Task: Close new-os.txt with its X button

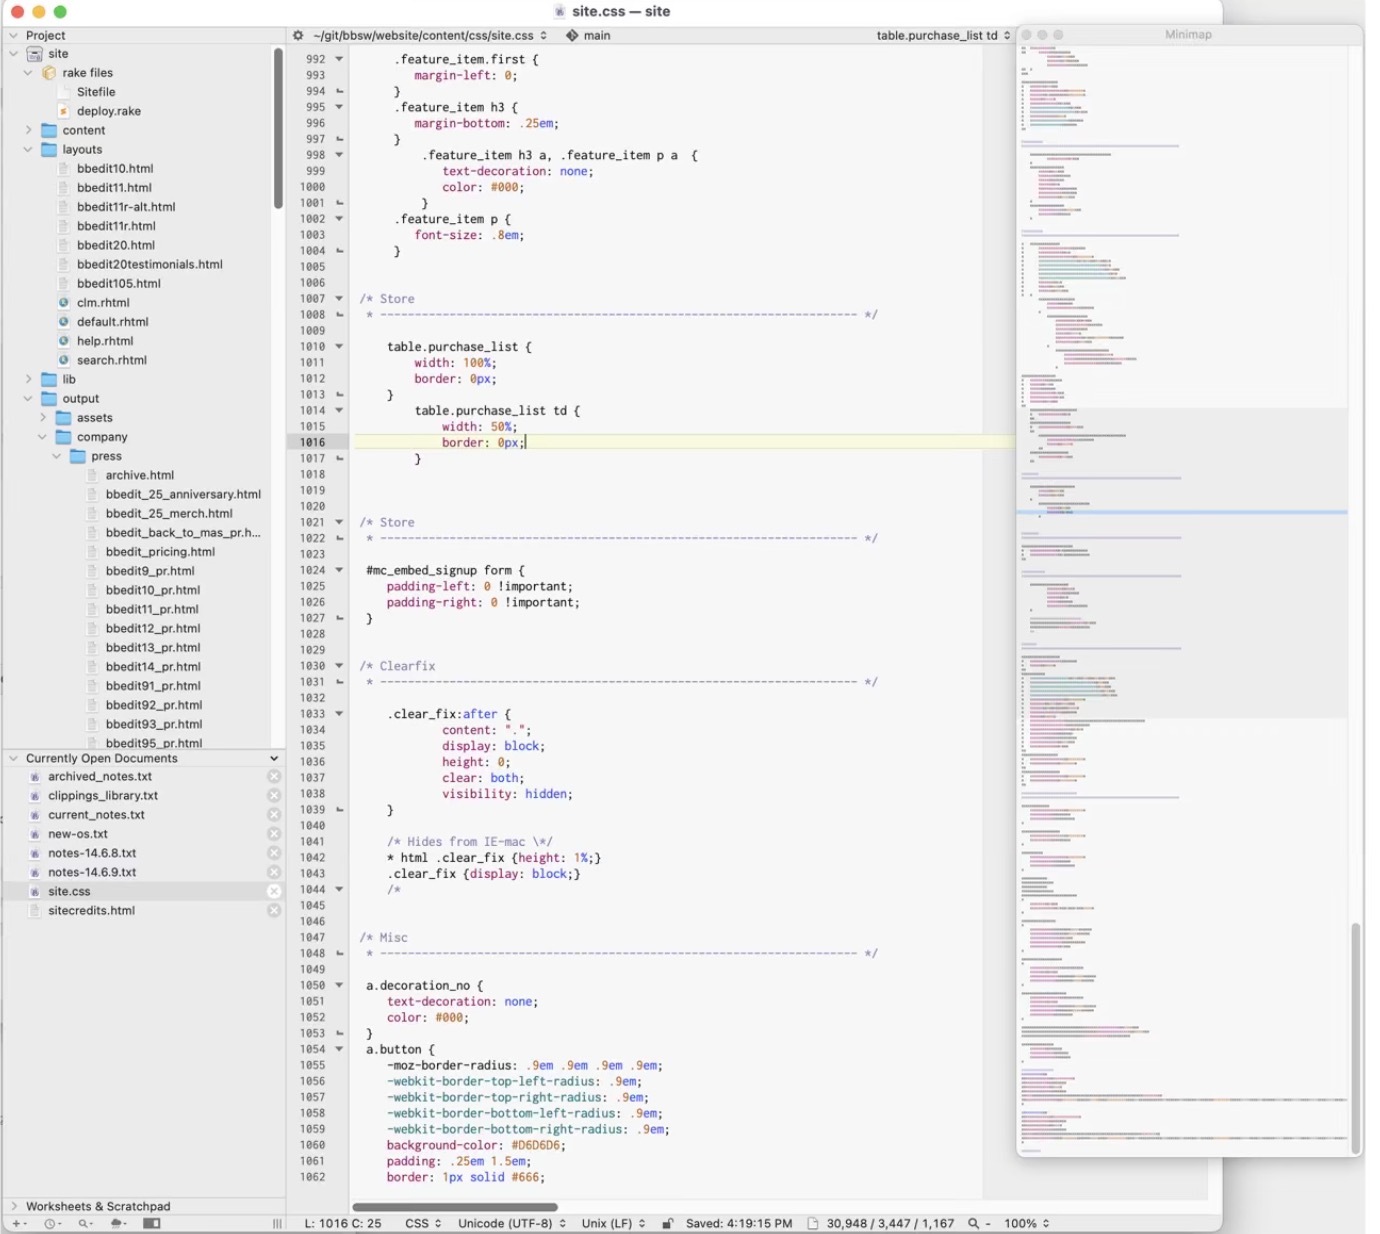Action: click(x=274, y=834)
